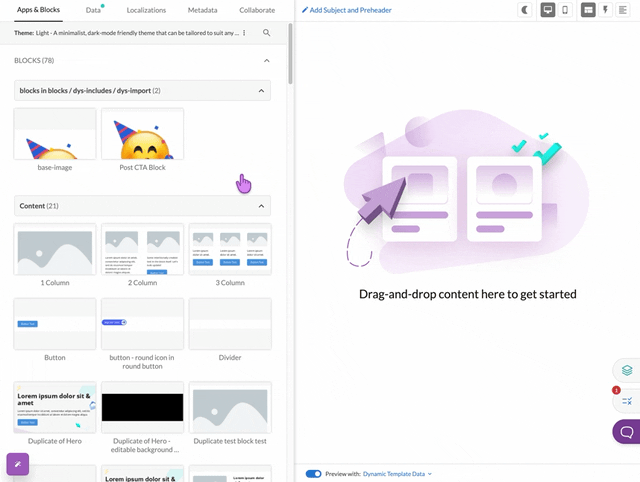Screen dimensions: 640x482
Task: Open the text-only view icon
Action: (622, 10)
